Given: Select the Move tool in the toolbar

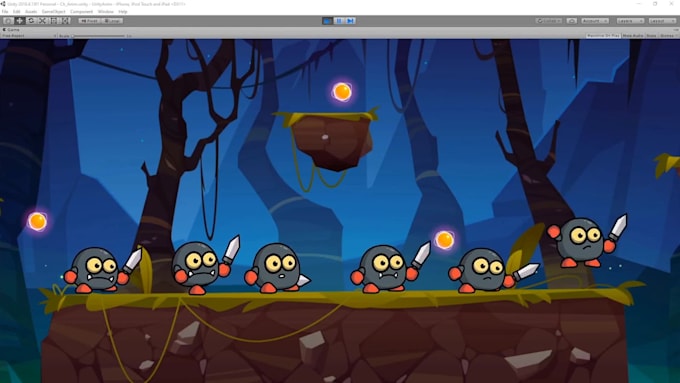Looking at the screenshot, I should [20, 21].
